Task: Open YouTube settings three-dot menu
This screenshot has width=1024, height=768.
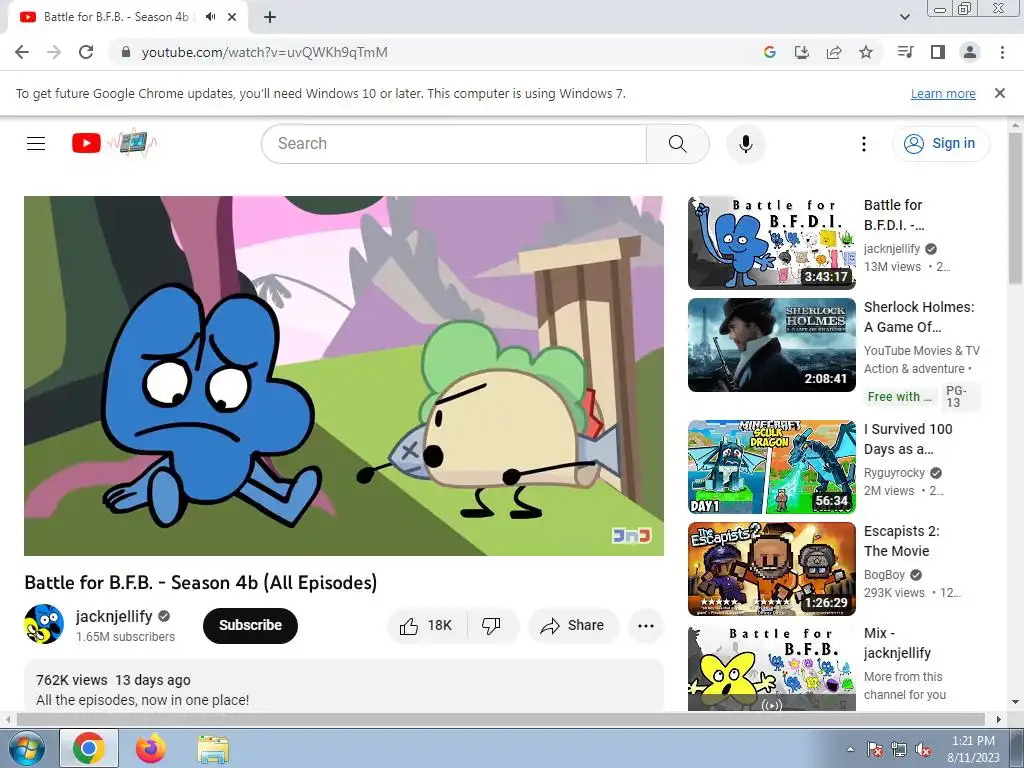Action: (863, 144)
